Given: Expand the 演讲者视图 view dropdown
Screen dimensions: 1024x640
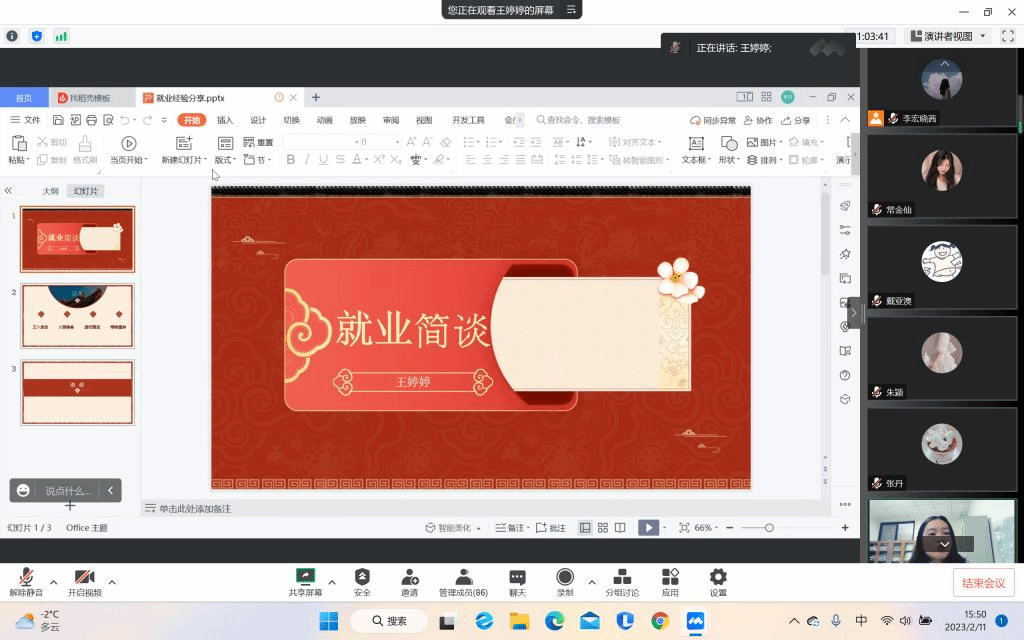Looking at the screenshot, I should 982,36.
